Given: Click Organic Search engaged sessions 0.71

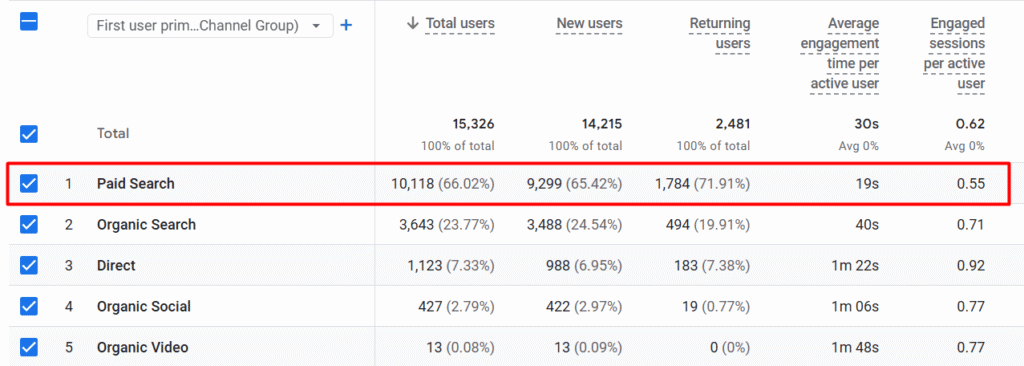Looking at the screenshot, I should tap(971, 225).
